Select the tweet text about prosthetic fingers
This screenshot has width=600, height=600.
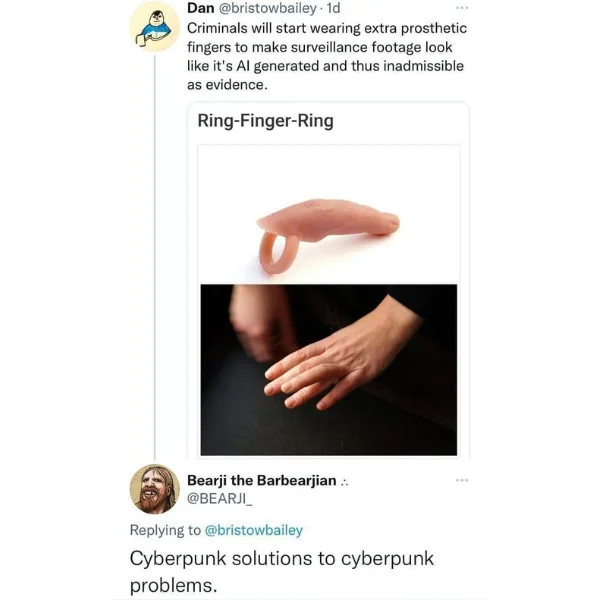(x=327, y=56)
